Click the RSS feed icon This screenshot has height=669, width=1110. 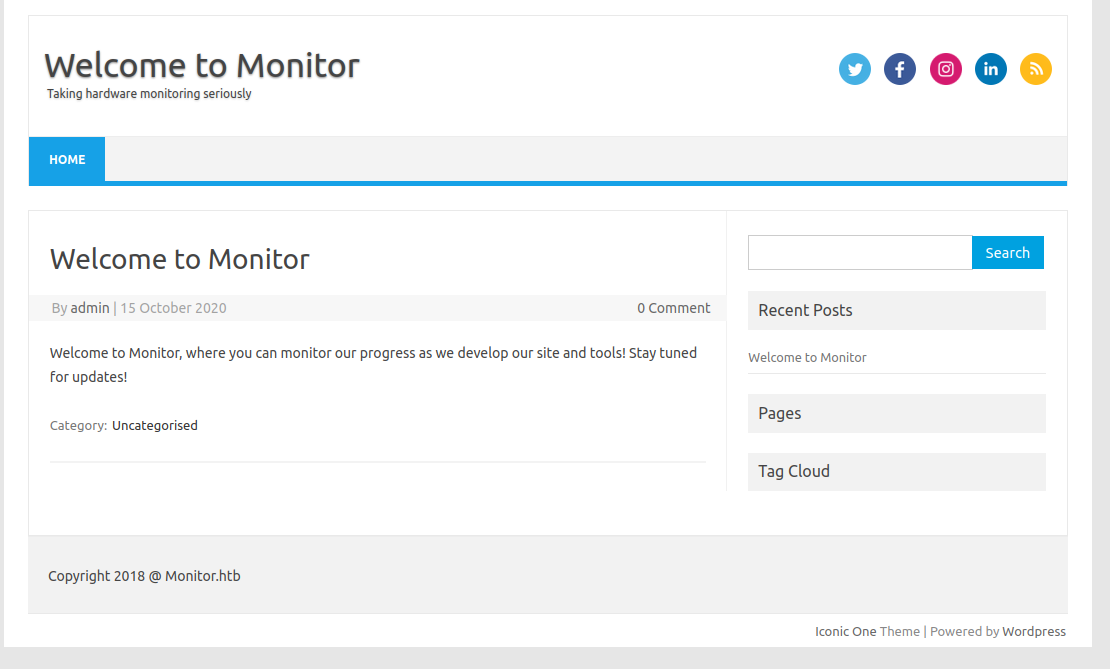pos(1036,69)
